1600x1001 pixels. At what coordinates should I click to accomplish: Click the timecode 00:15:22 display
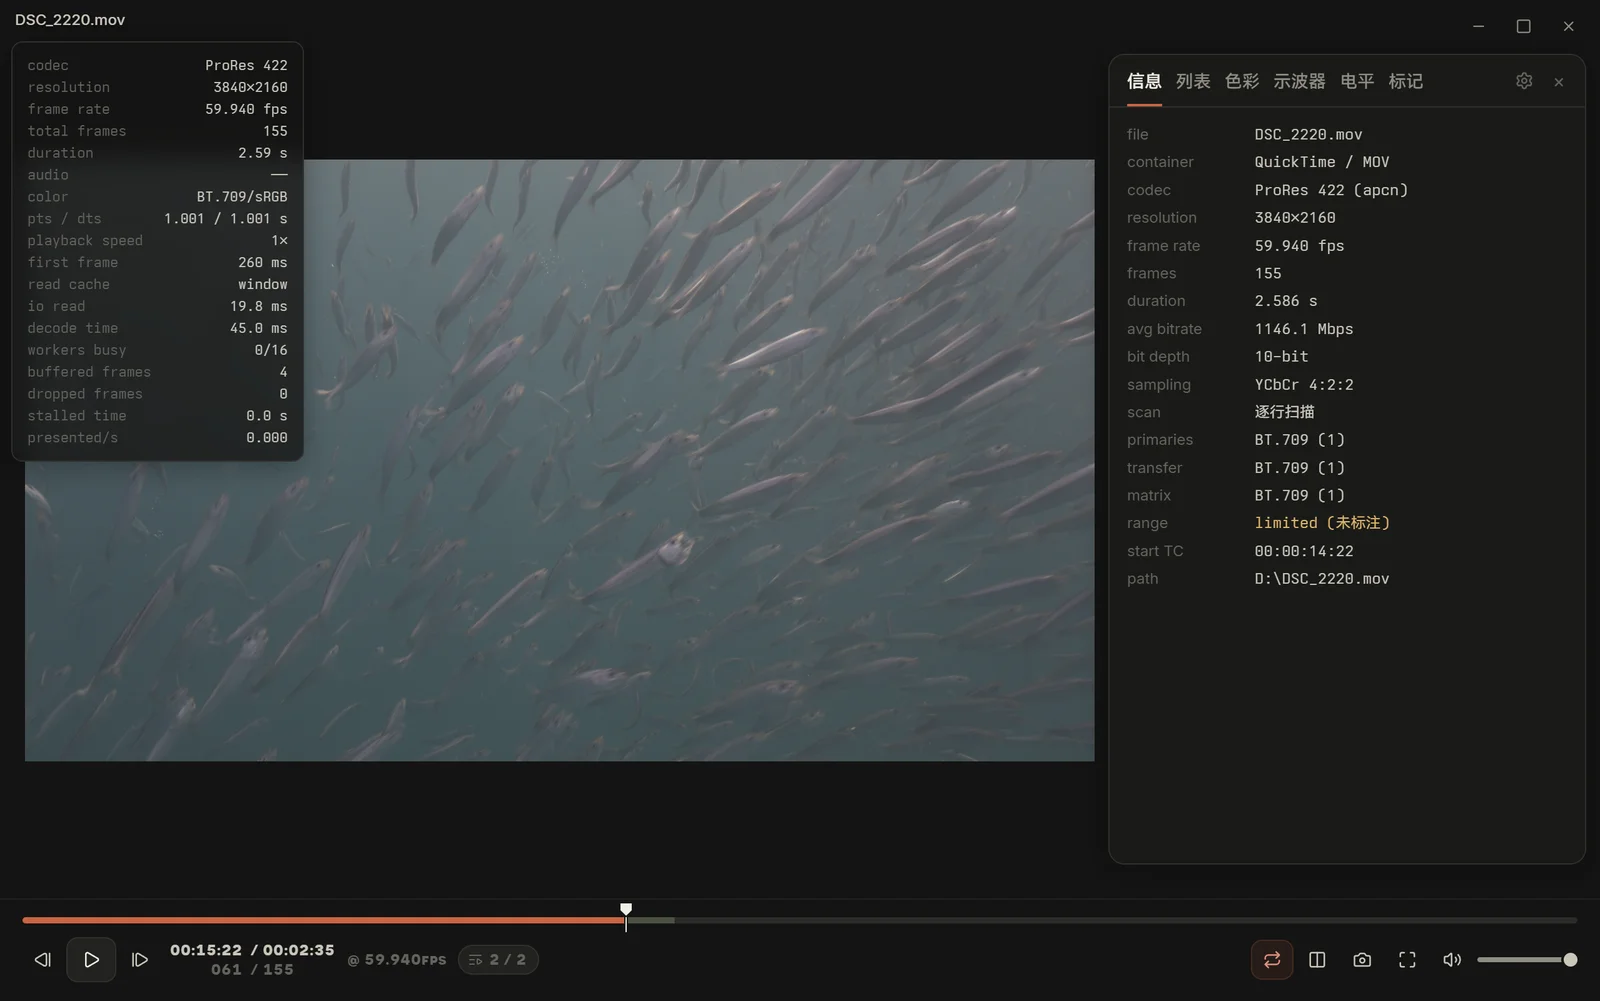(206, 950)
